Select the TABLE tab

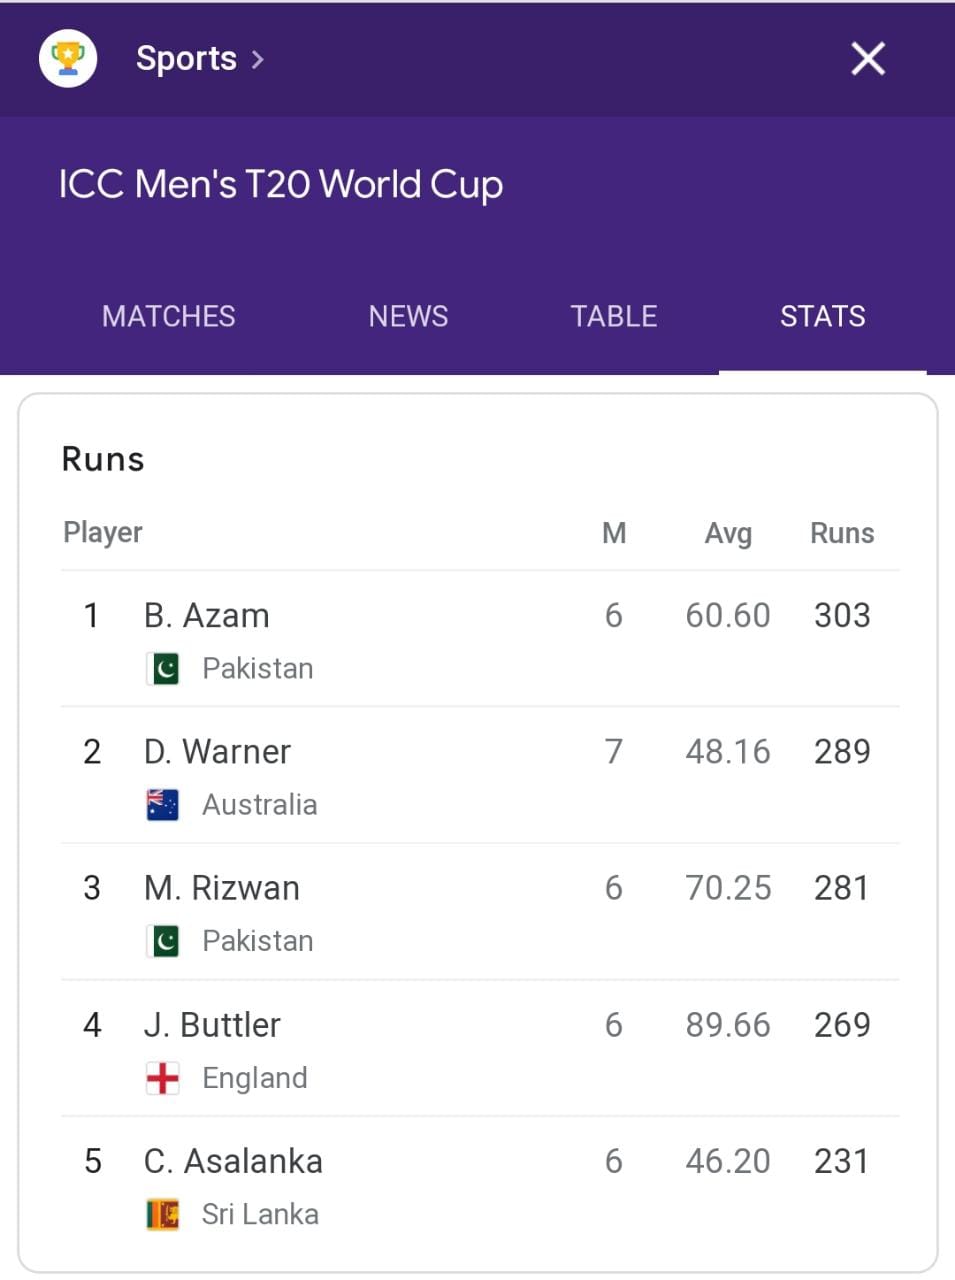click(613, 316)
